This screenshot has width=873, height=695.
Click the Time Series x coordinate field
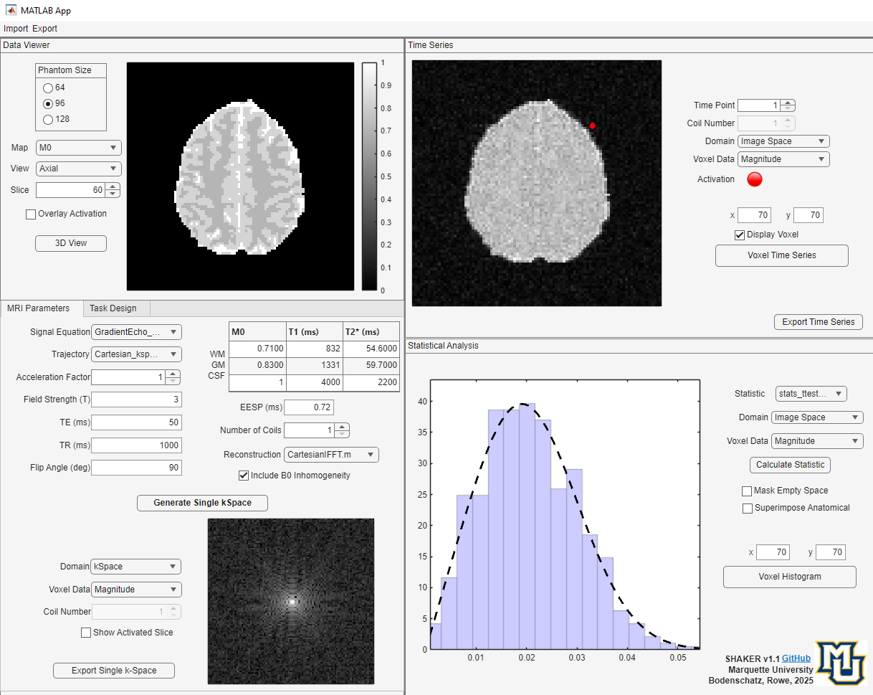(754, 215)
